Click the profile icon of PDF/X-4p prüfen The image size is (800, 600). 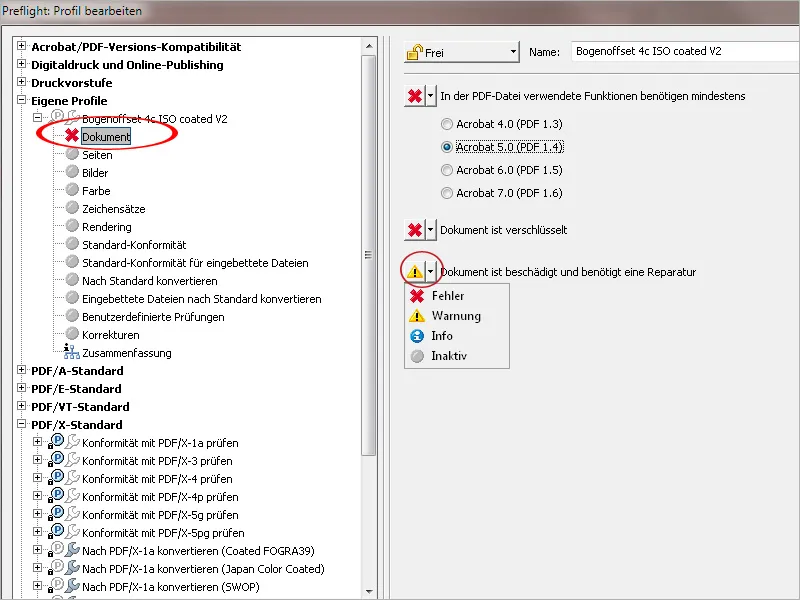57,494
